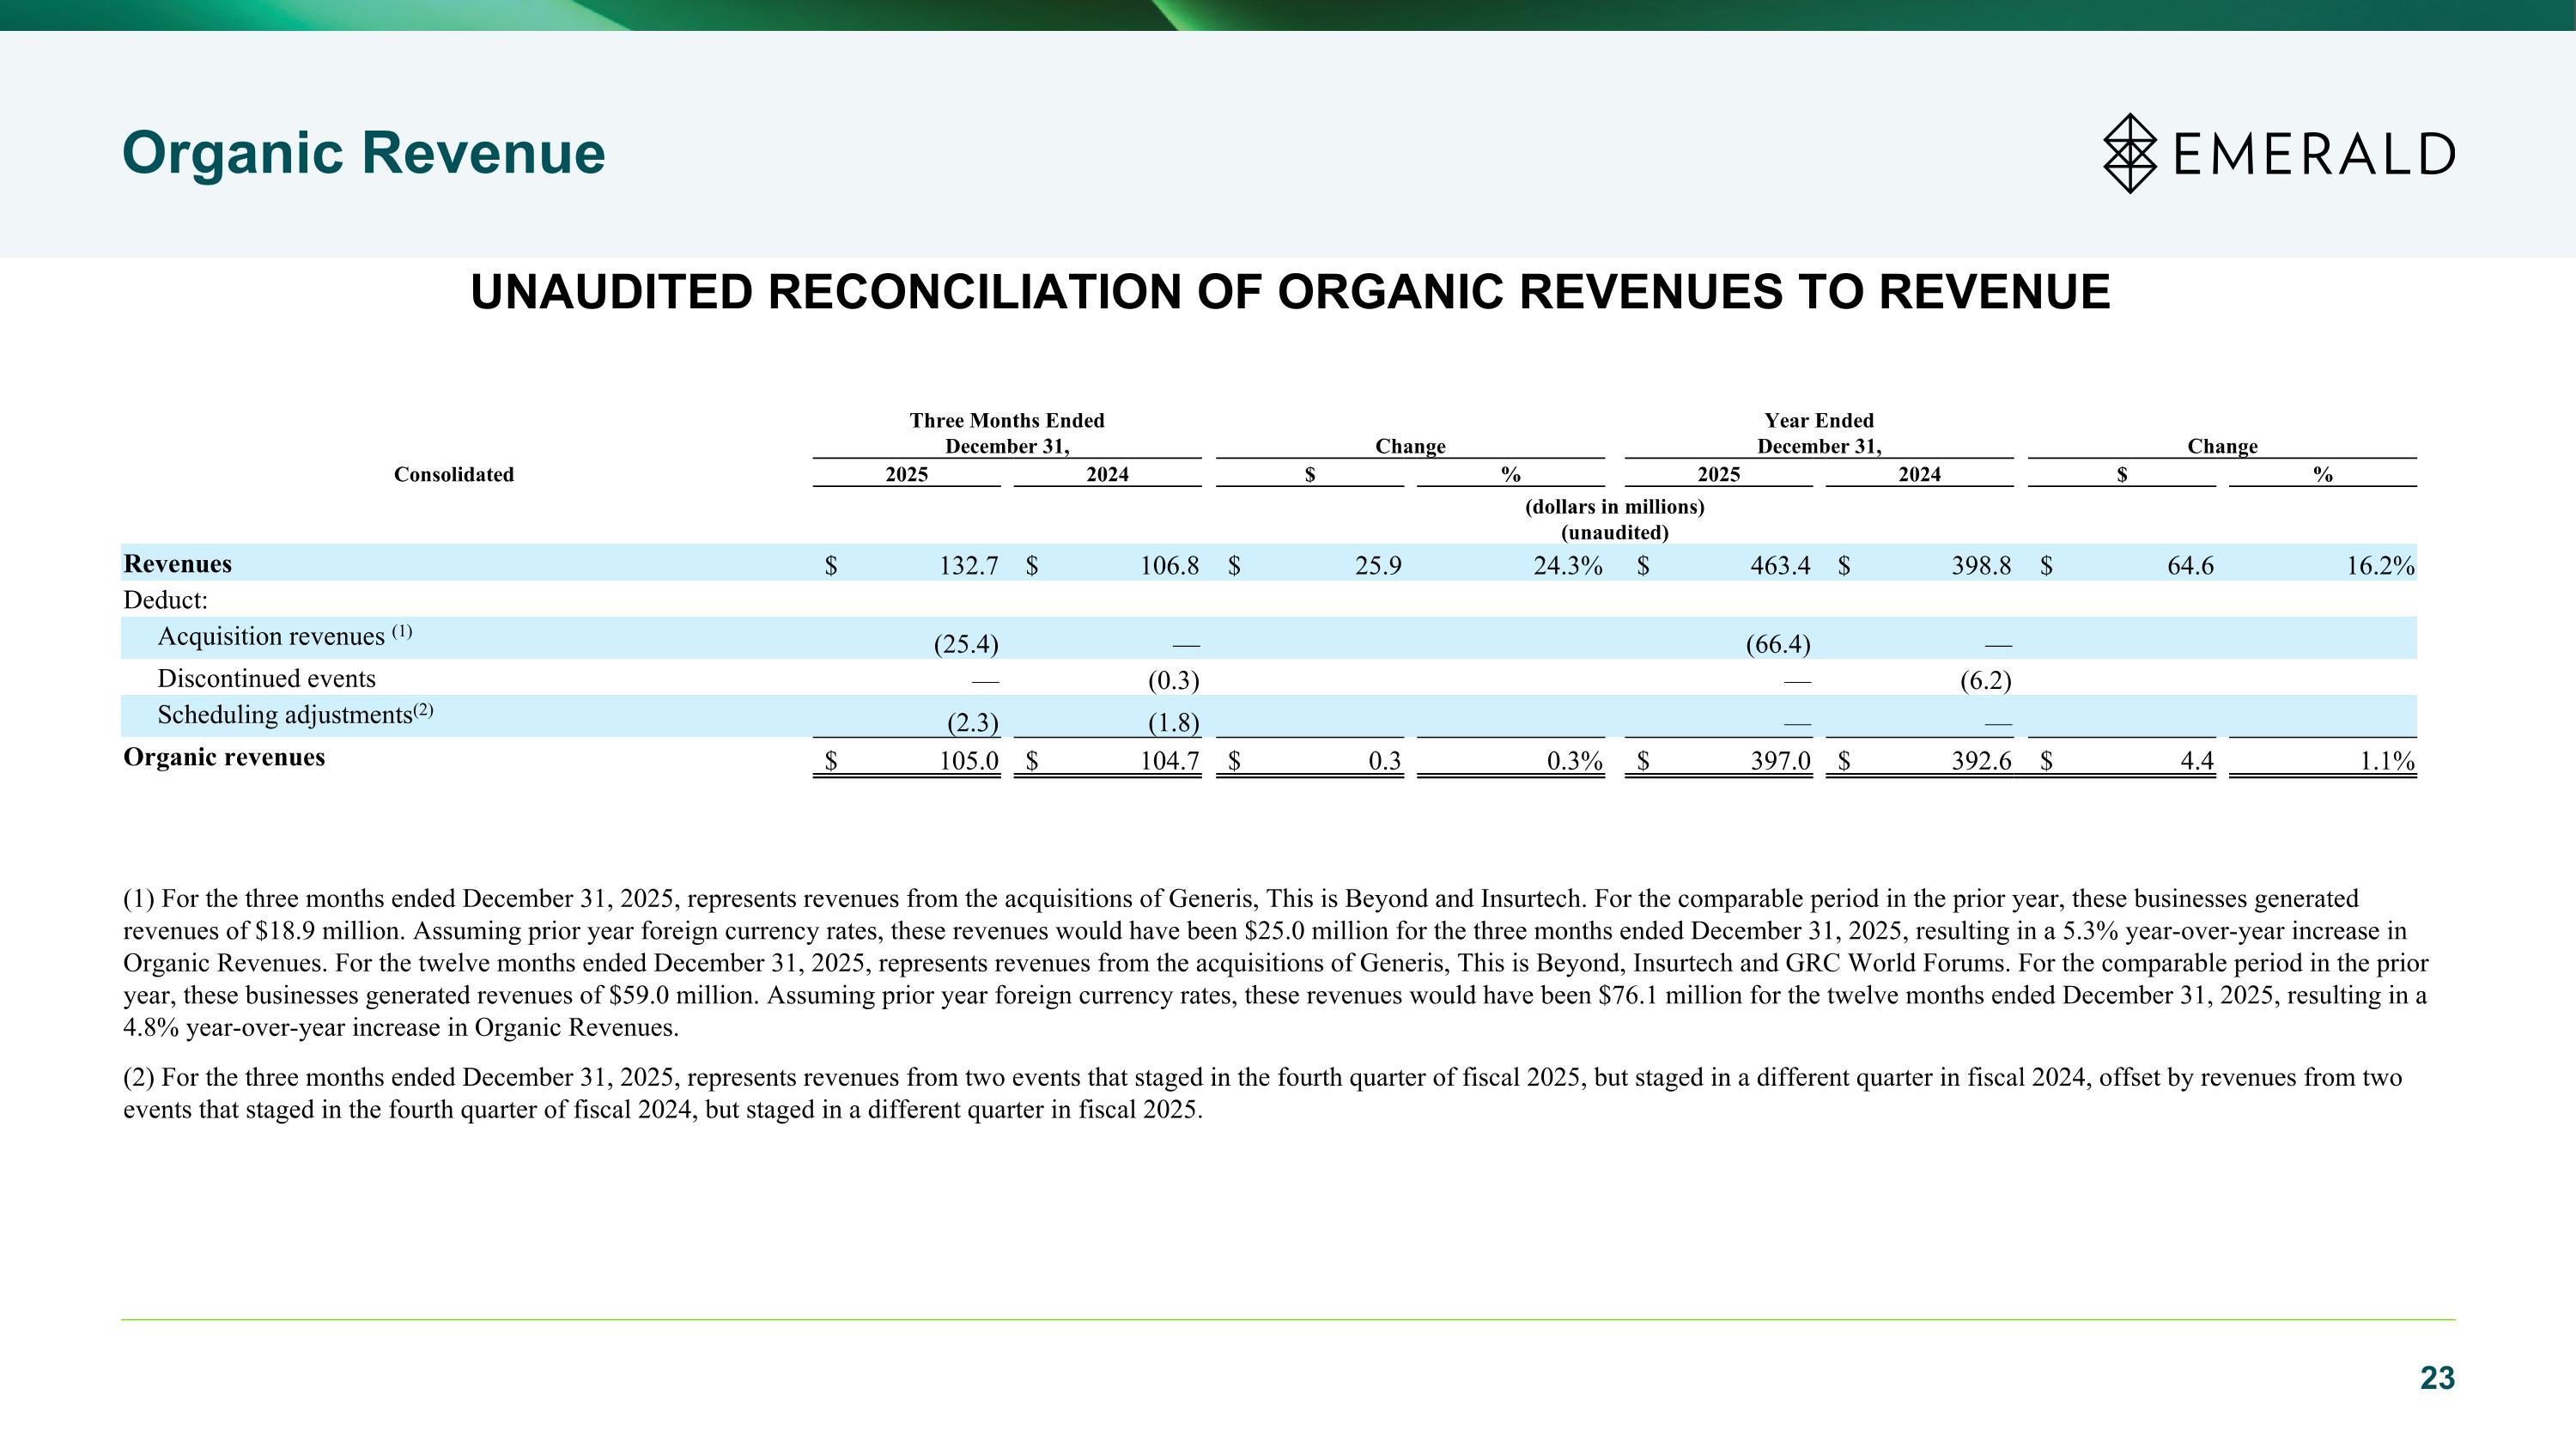
Task: Select the Organic Revenue slide title
Action: 363,153
